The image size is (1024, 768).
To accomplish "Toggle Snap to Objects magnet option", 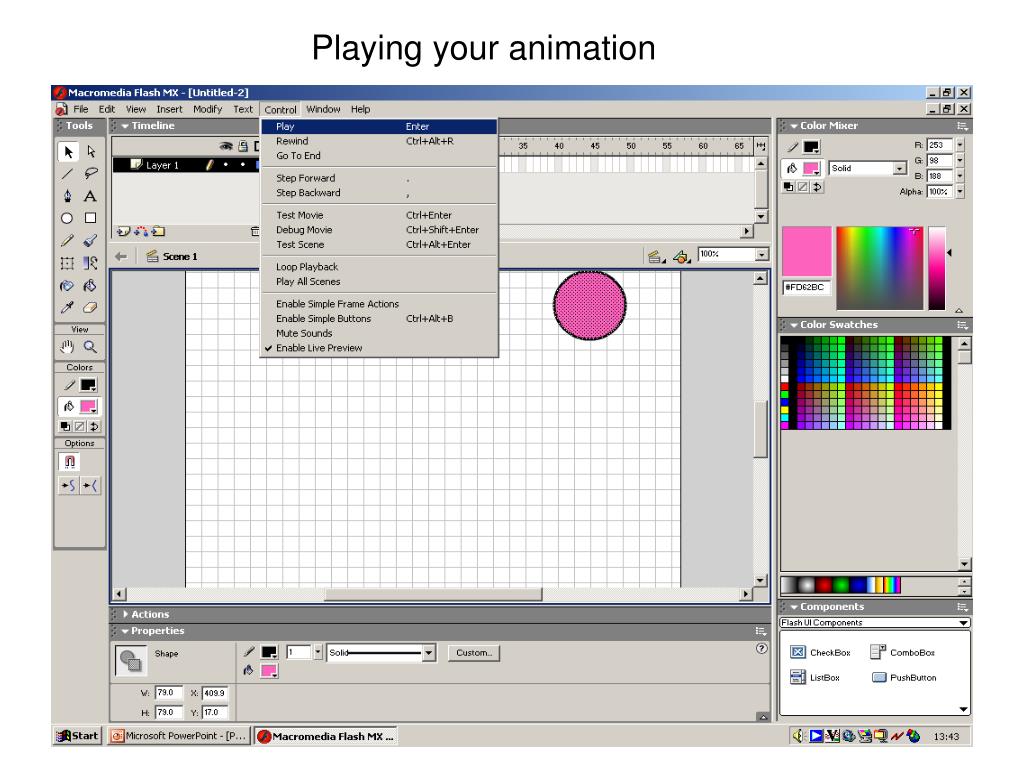I will click(69, 462).
